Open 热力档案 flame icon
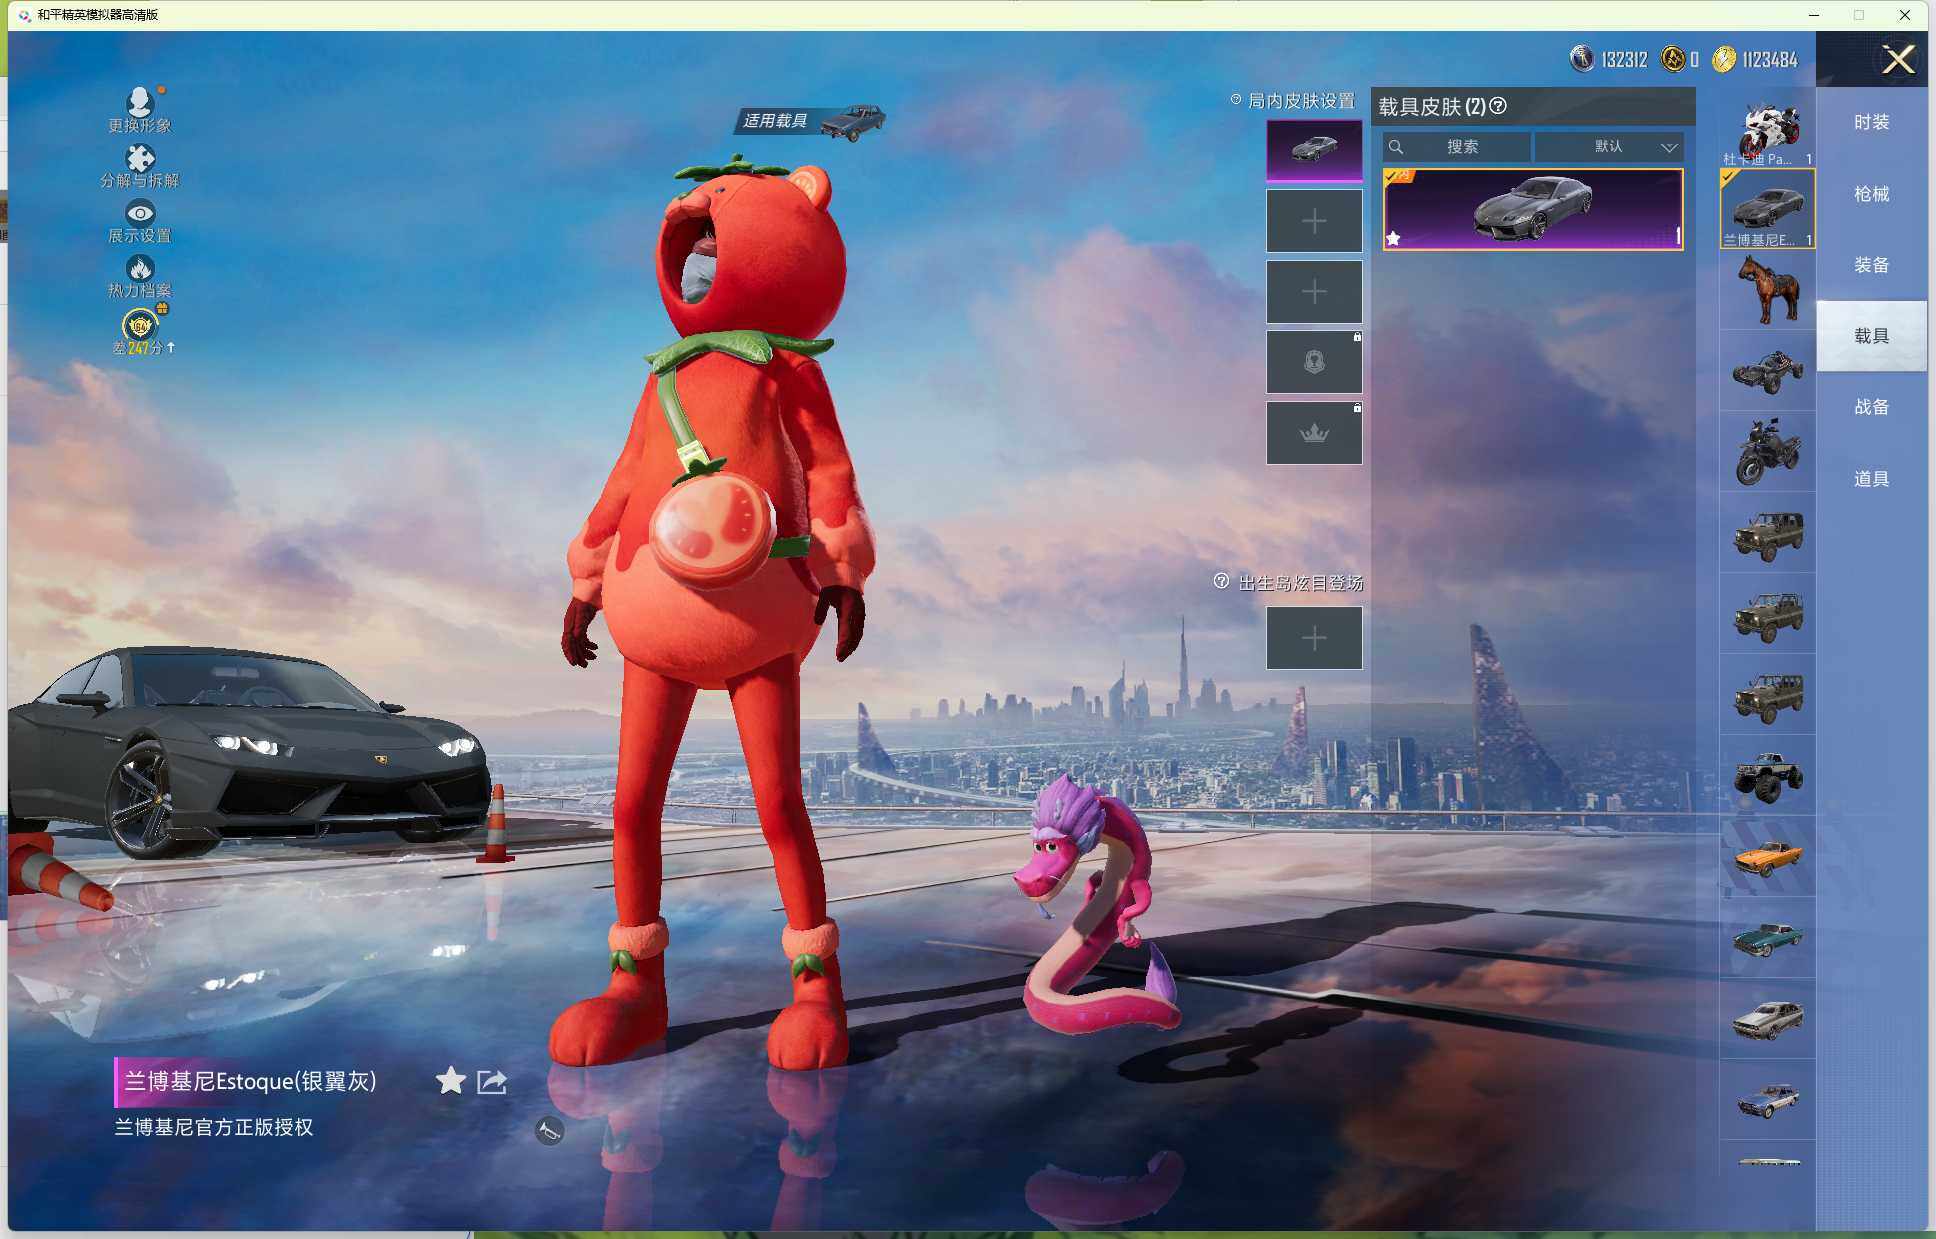Viewport: 1936px width, 1239px height. [139, 268]
